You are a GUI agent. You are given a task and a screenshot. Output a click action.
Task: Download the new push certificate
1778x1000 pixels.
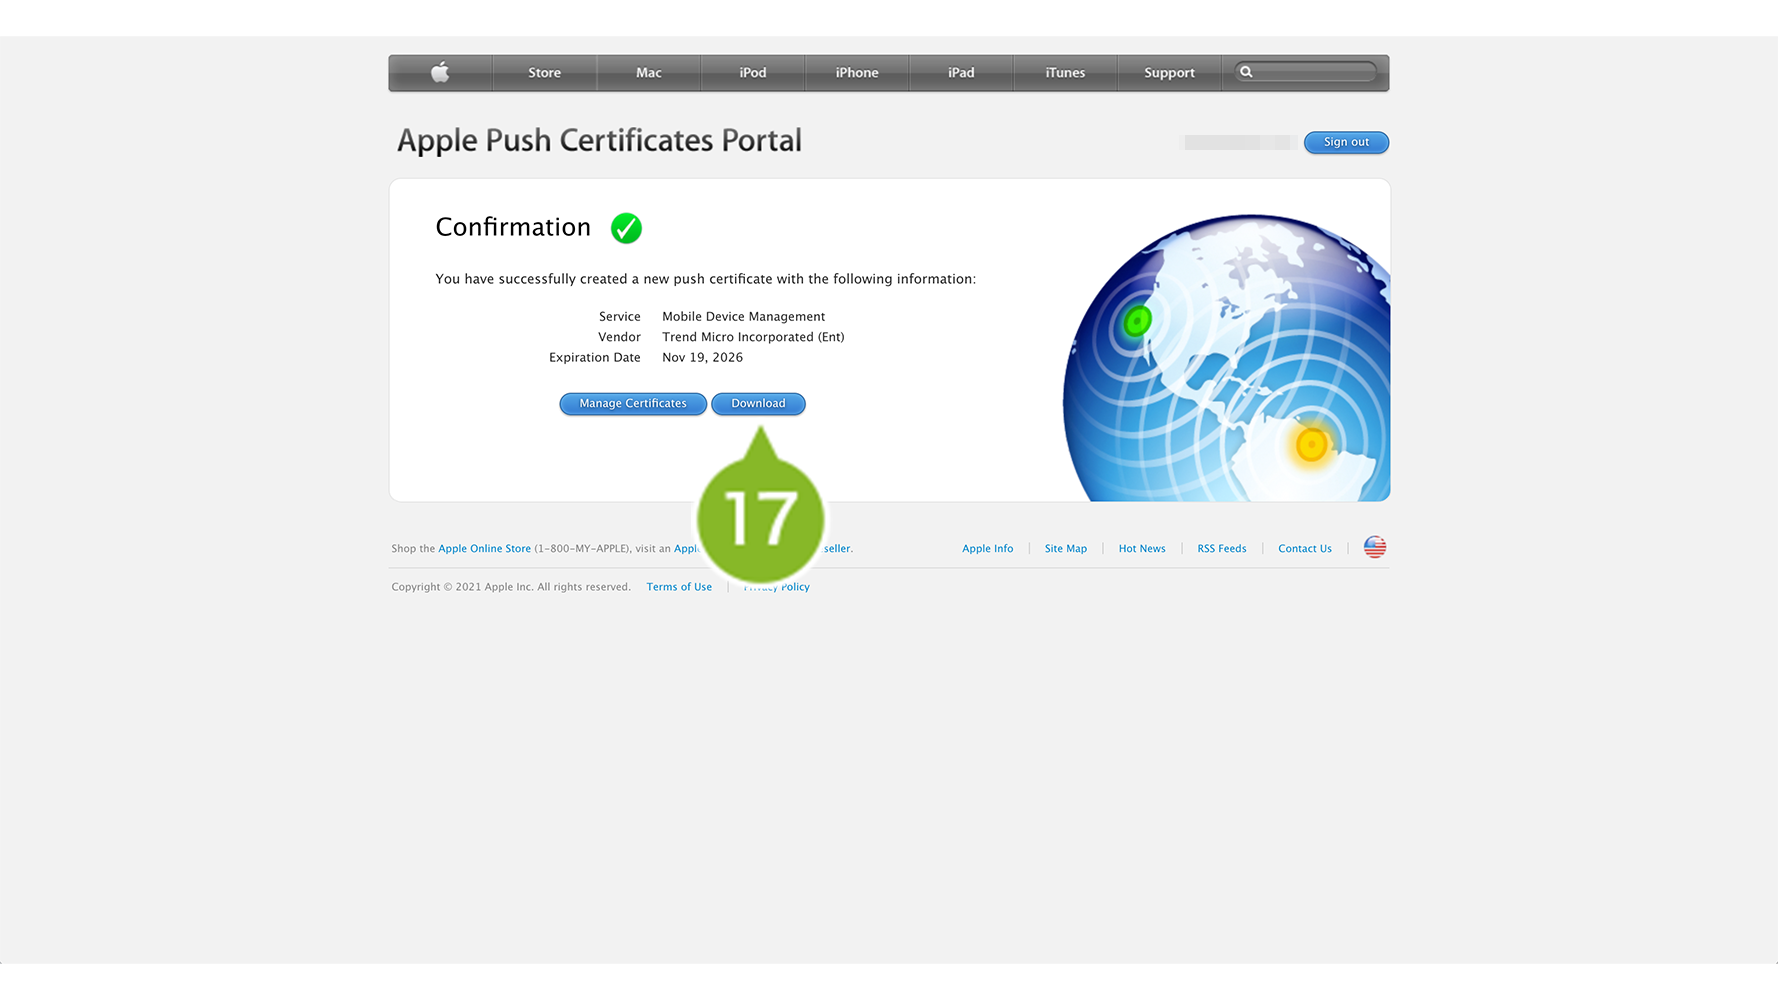(x=758, y=404)
